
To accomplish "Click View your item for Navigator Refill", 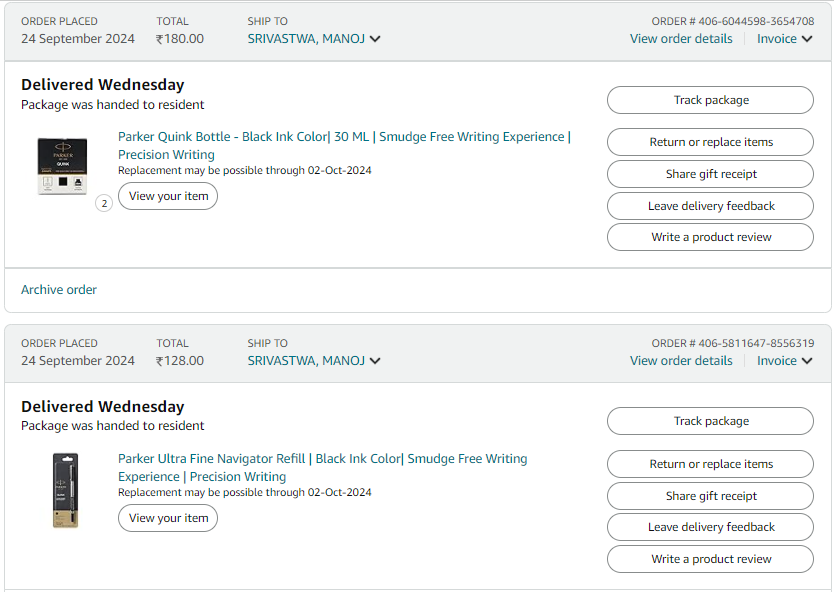I will [x=168, y=518].
